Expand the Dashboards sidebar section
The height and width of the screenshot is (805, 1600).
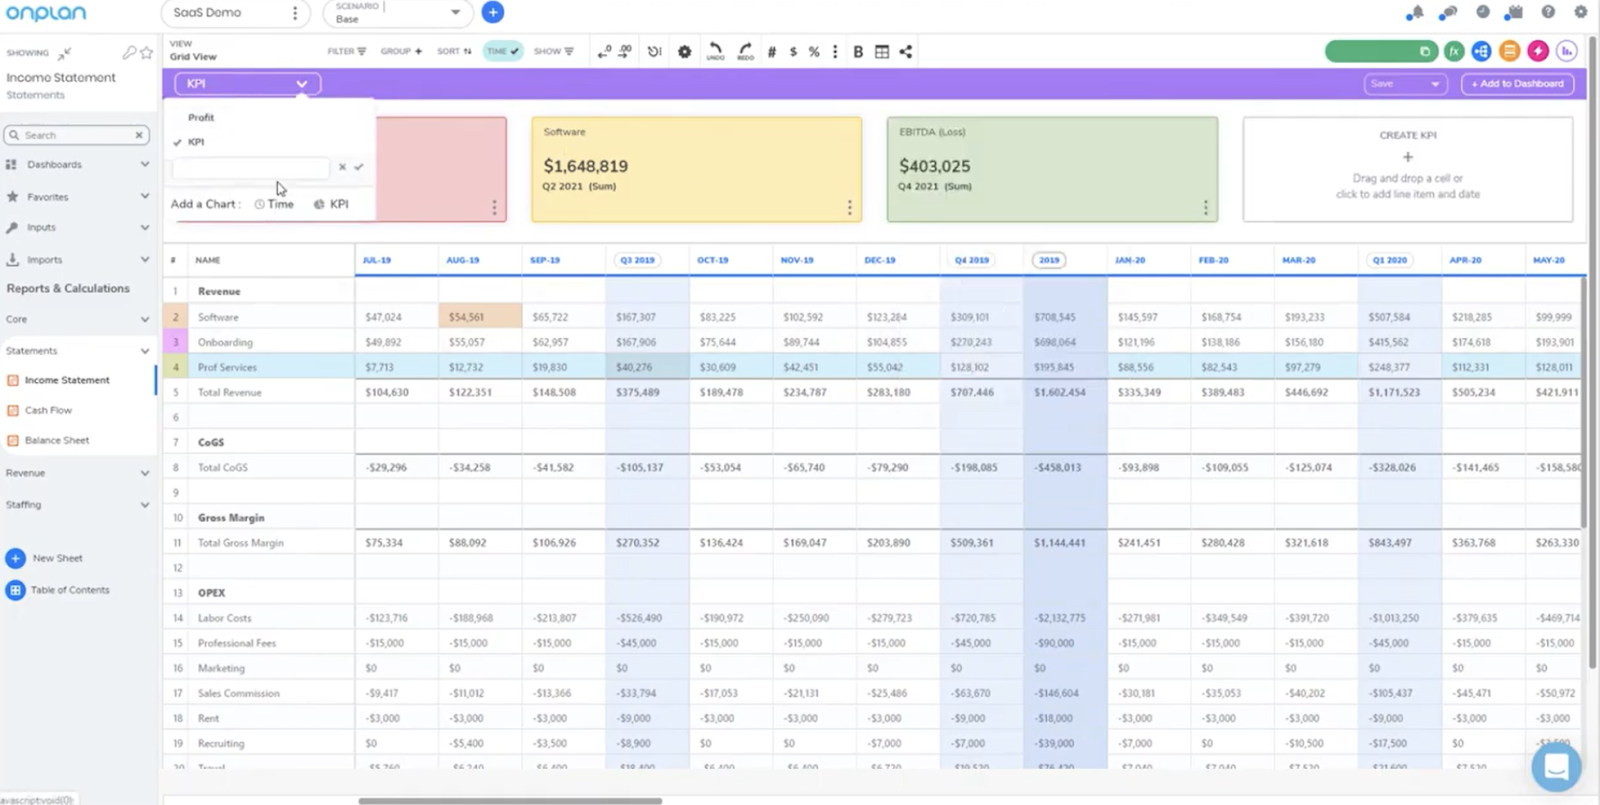click(x=78, y=164)
